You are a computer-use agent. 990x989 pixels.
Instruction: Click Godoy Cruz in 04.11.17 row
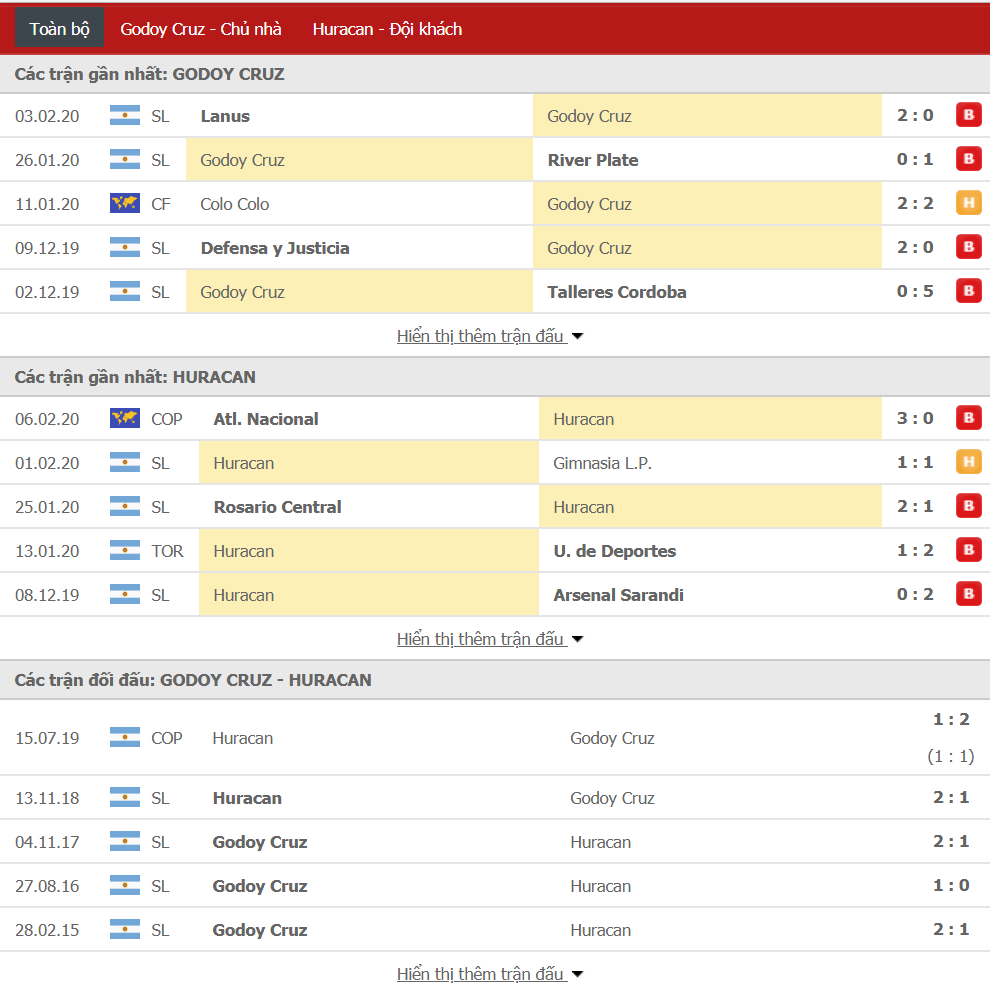coord(259,842)
